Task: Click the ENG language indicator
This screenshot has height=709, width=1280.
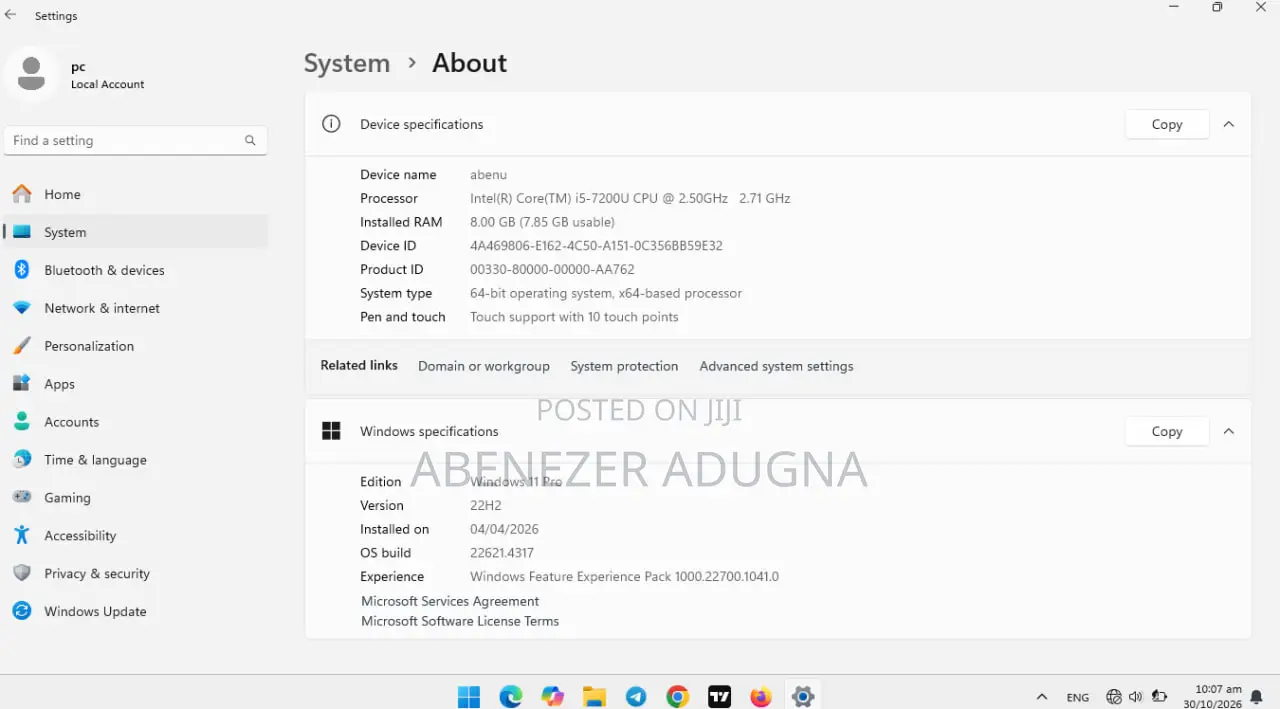Action: (x=1078, y=697)
